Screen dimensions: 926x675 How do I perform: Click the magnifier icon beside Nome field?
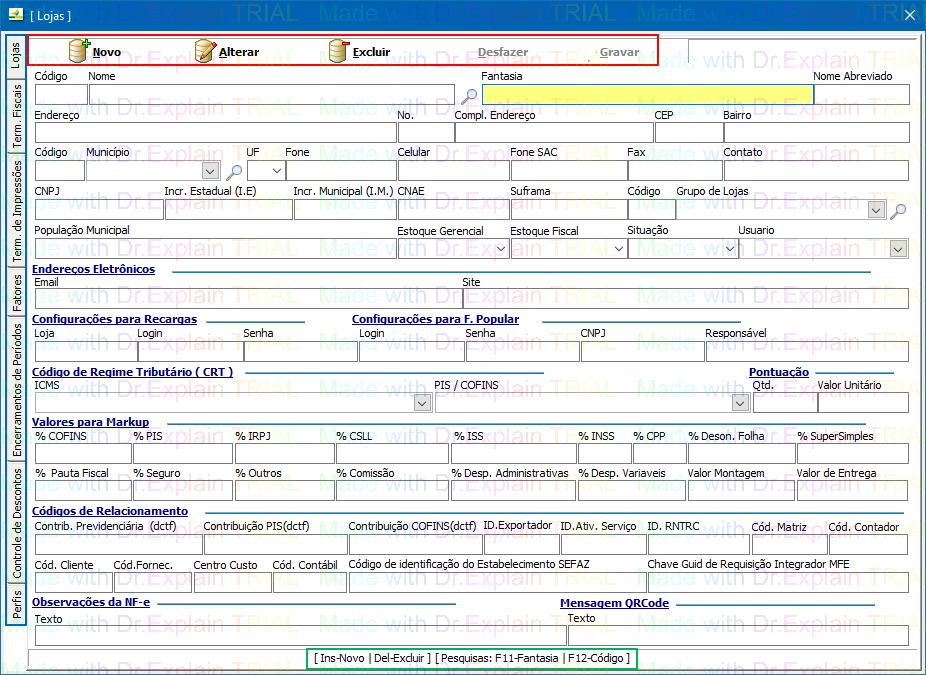coord(469,96)
